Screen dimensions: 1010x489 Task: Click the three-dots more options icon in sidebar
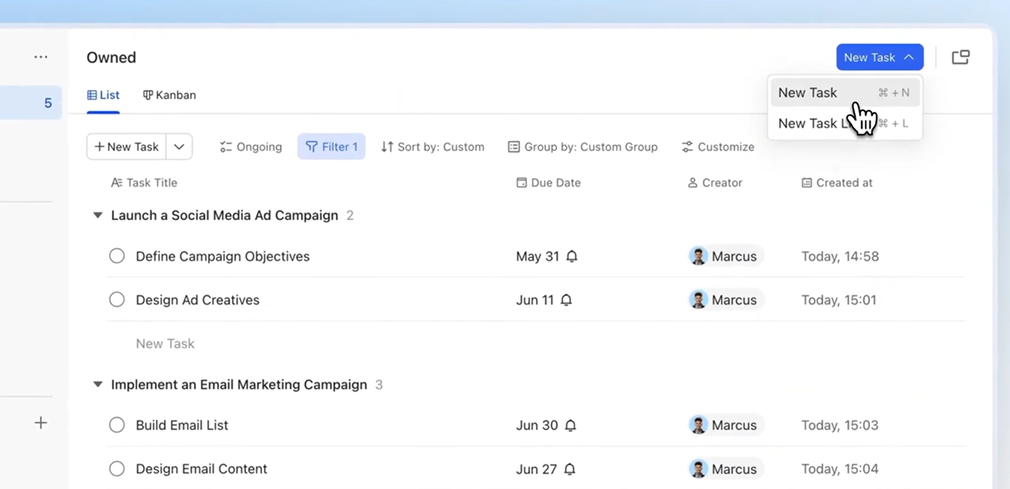[x=41, y=57]
